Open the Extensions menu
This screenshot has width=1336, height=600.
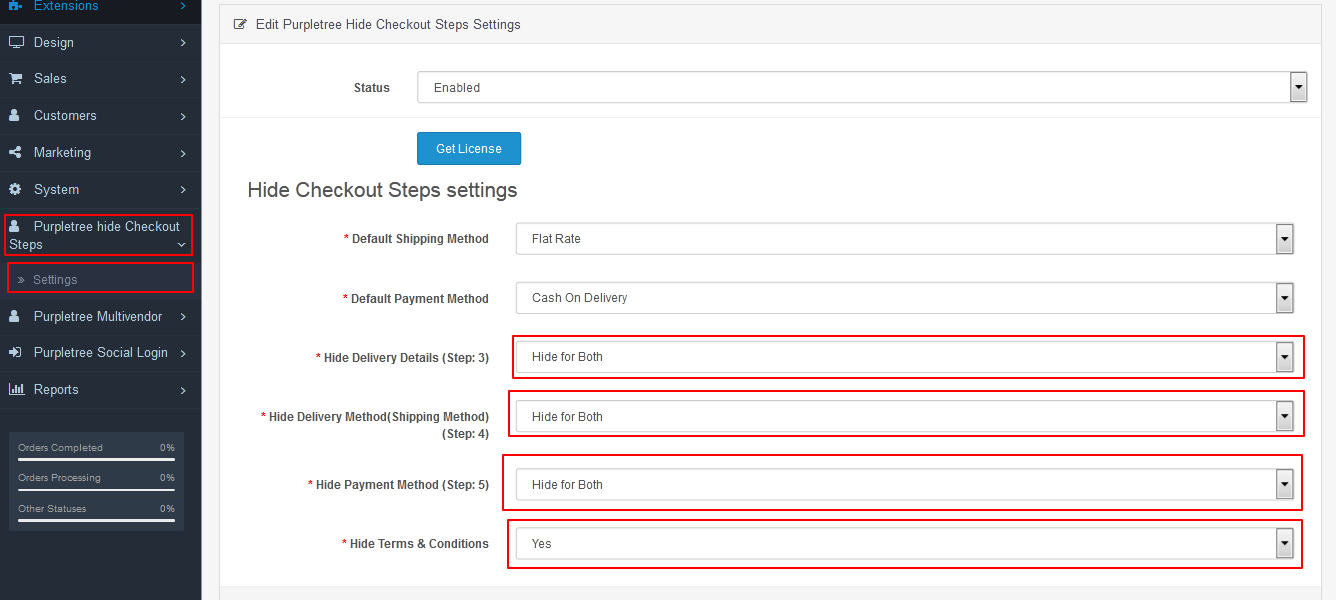[100, 6]
